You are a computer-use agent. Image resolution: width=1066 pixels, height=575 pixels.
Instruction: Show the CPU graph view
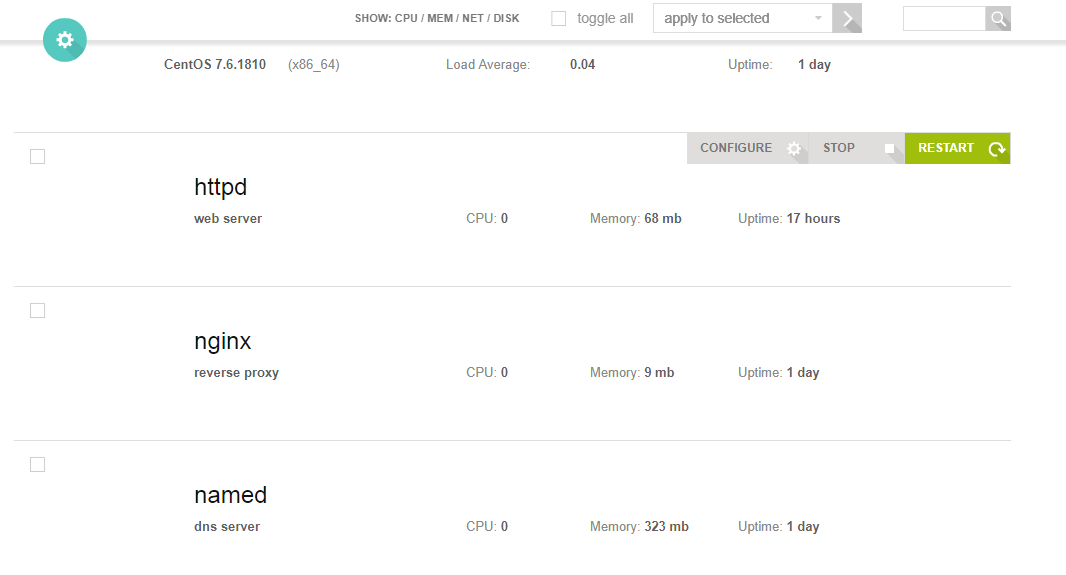pos(407,19)
